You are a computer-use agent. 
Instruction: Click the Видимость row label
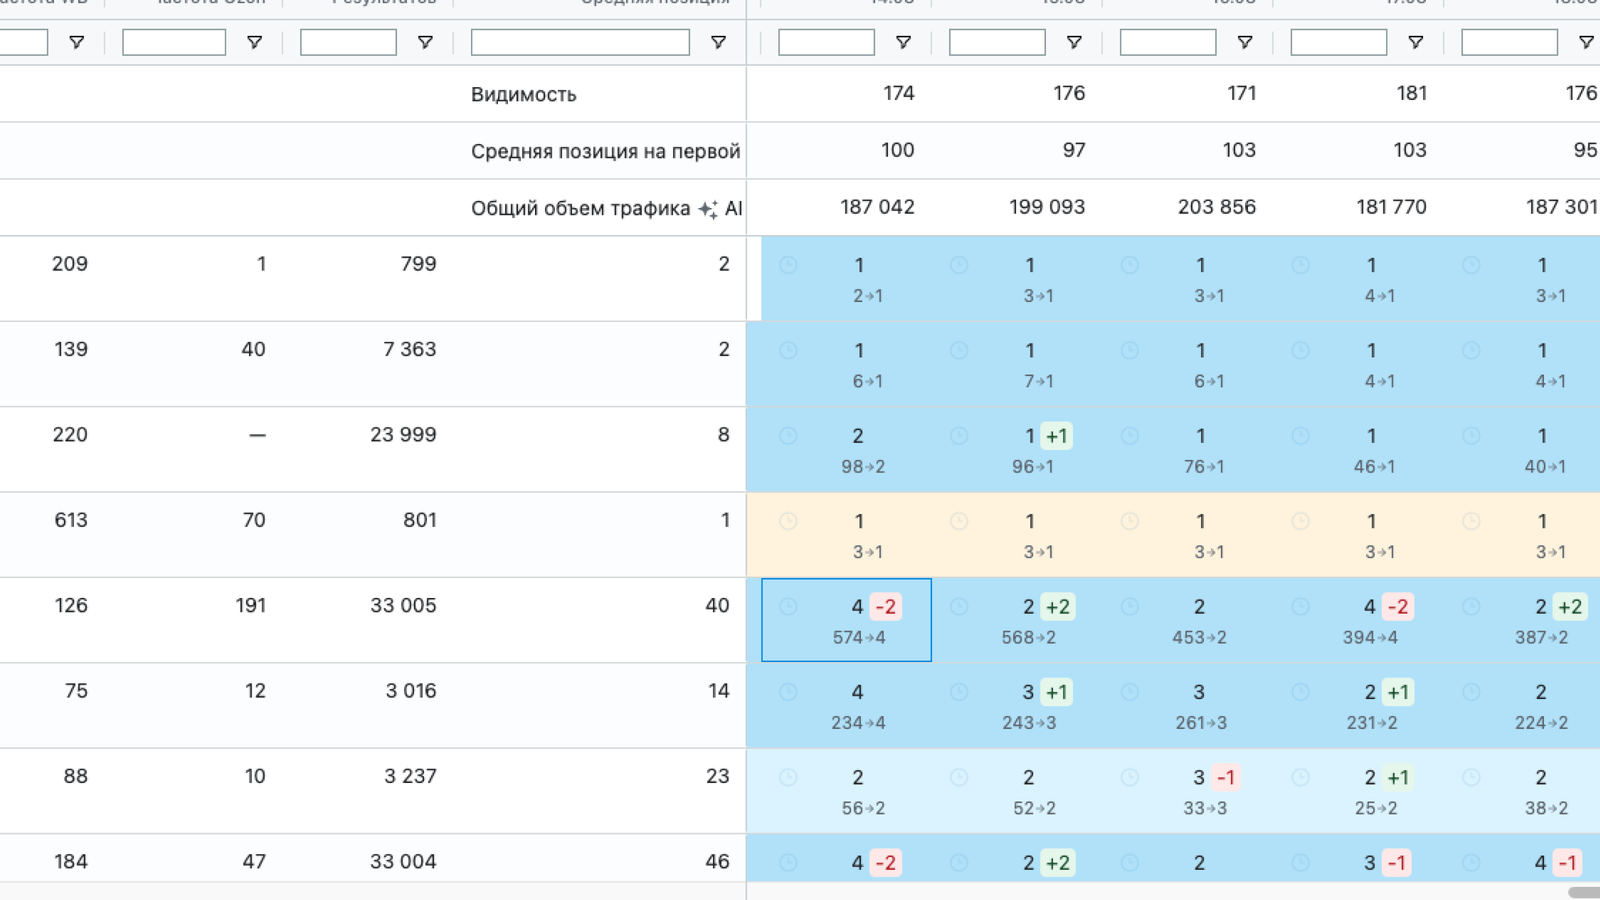pos(524,94)
